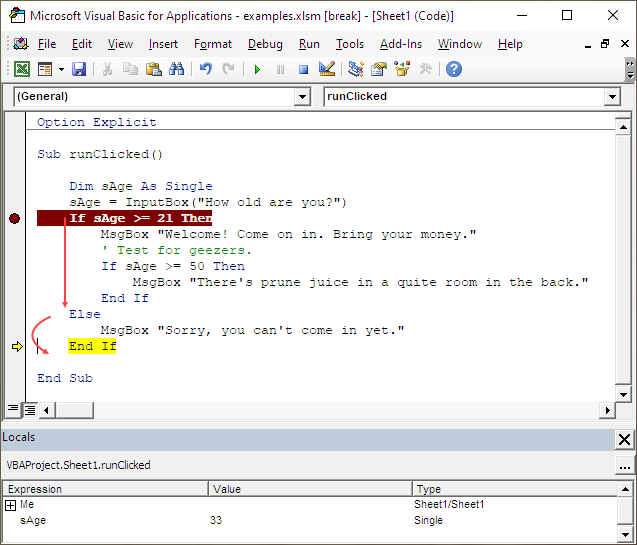Click the Type column header

pyautogui.click(x=514, y=489)
